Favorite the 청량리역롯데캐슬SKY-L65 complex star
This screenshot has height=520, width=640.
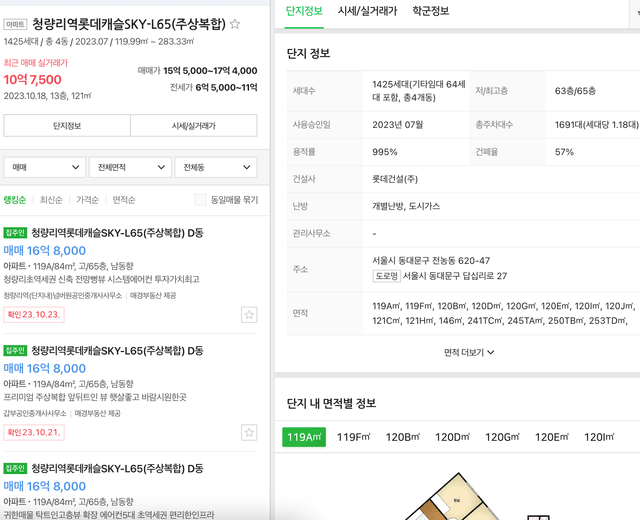tap(235, 24)
